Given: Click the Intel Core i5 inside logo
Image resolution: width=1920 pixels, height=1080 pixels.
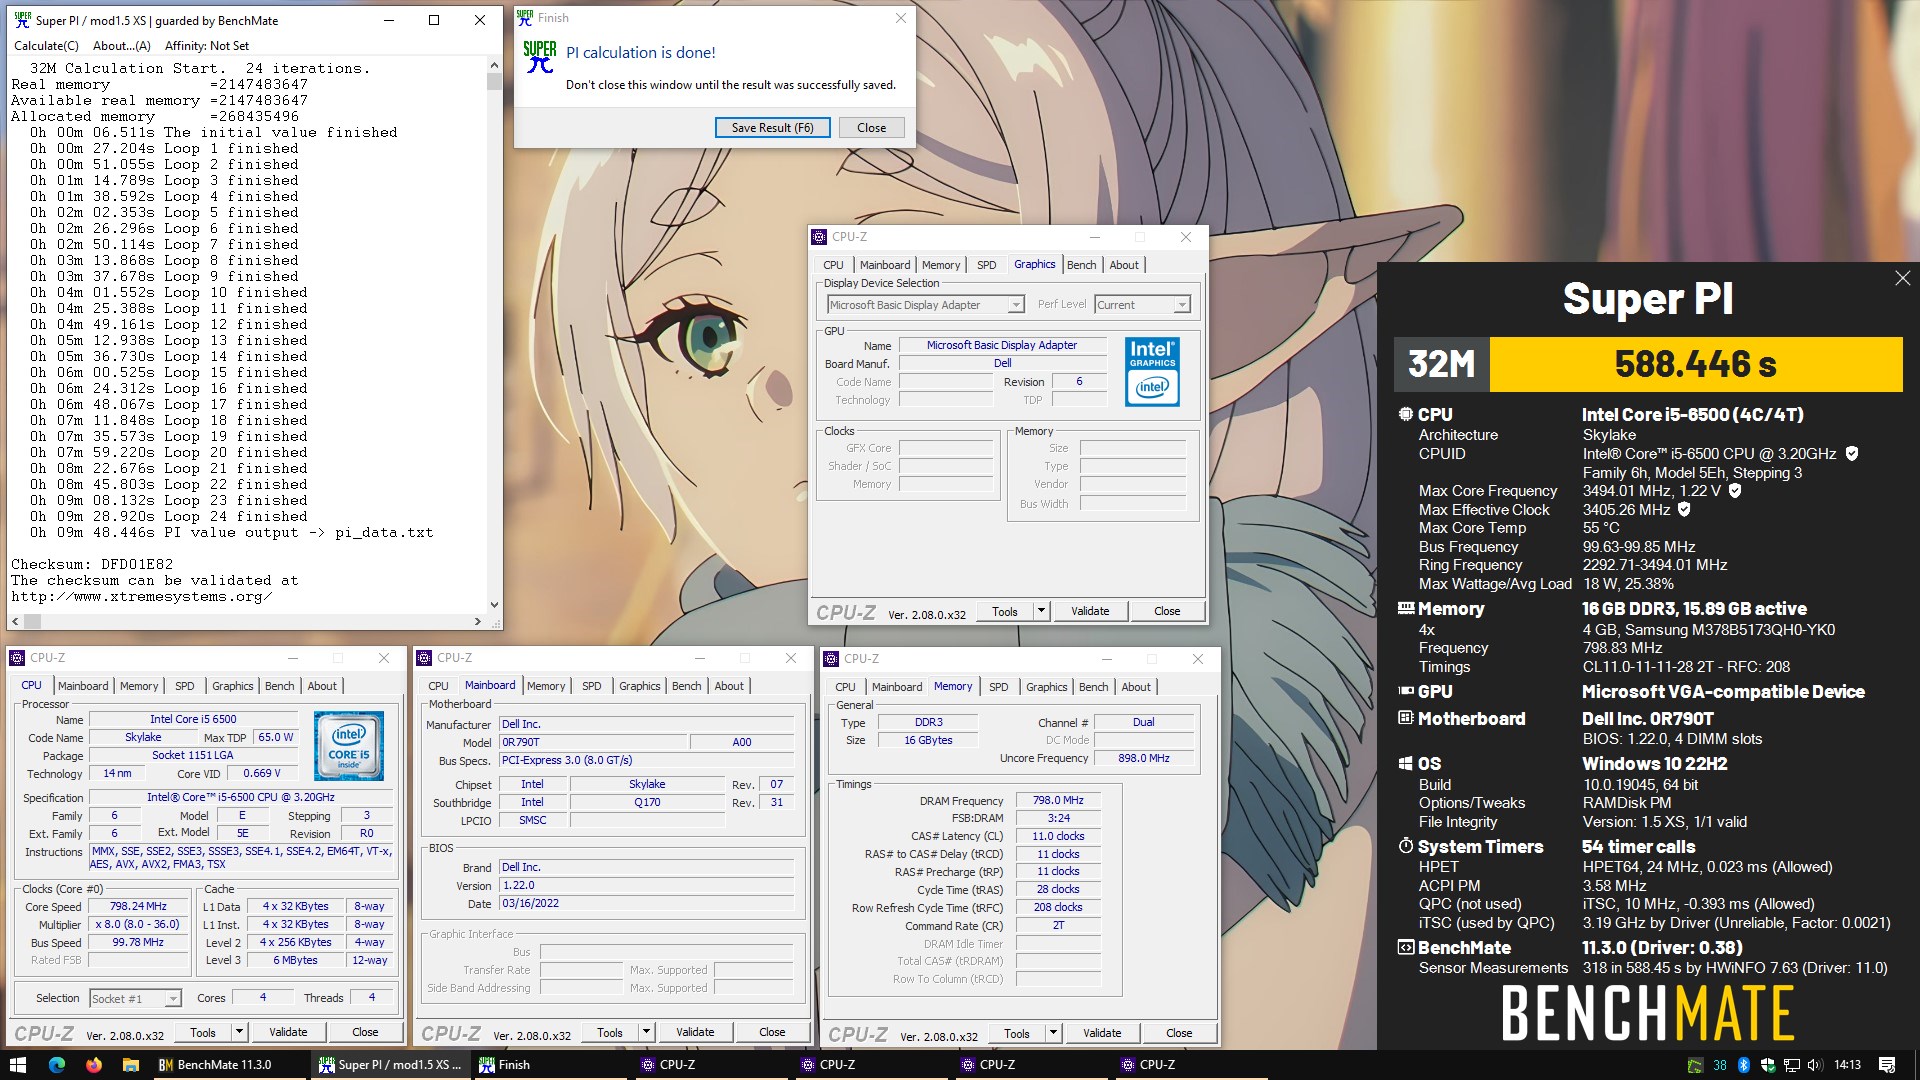Looking at the screenshot, I should click(x=348, y=745).
